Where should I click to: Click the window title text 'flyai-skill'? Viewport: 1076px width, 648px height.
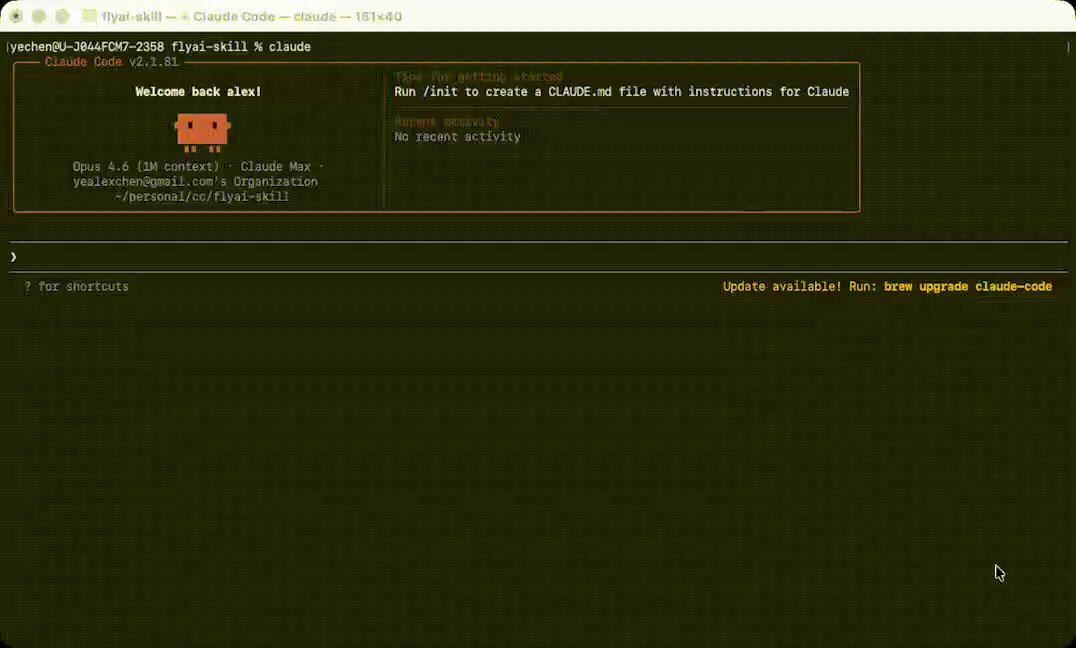pyautogui.click(x=132, y=17)
